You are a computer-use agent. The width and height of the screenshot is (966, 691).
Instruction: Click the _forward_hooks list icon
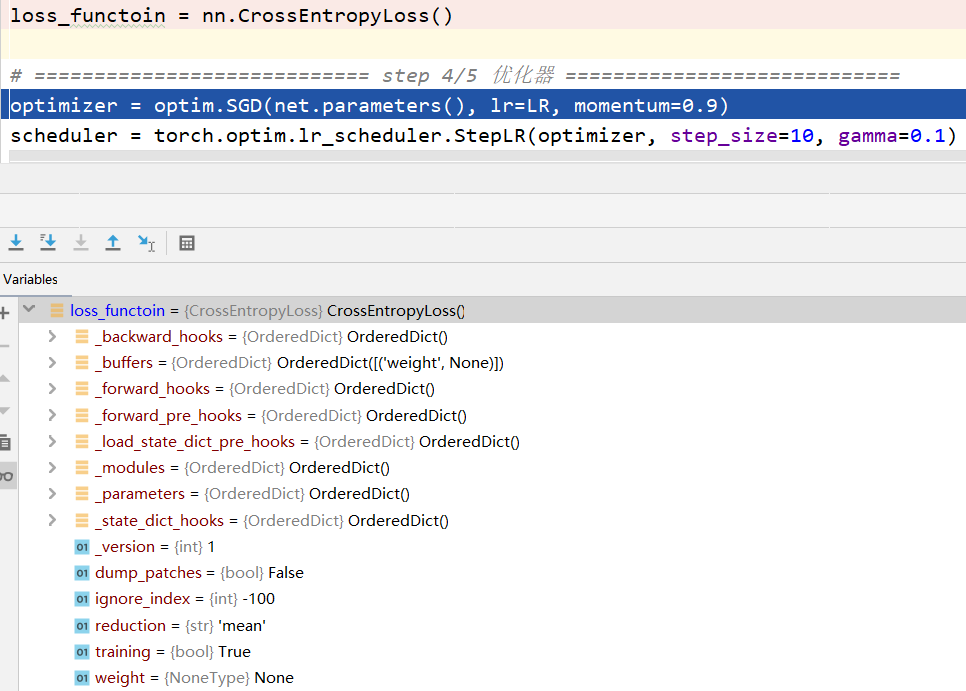(82, 389)
